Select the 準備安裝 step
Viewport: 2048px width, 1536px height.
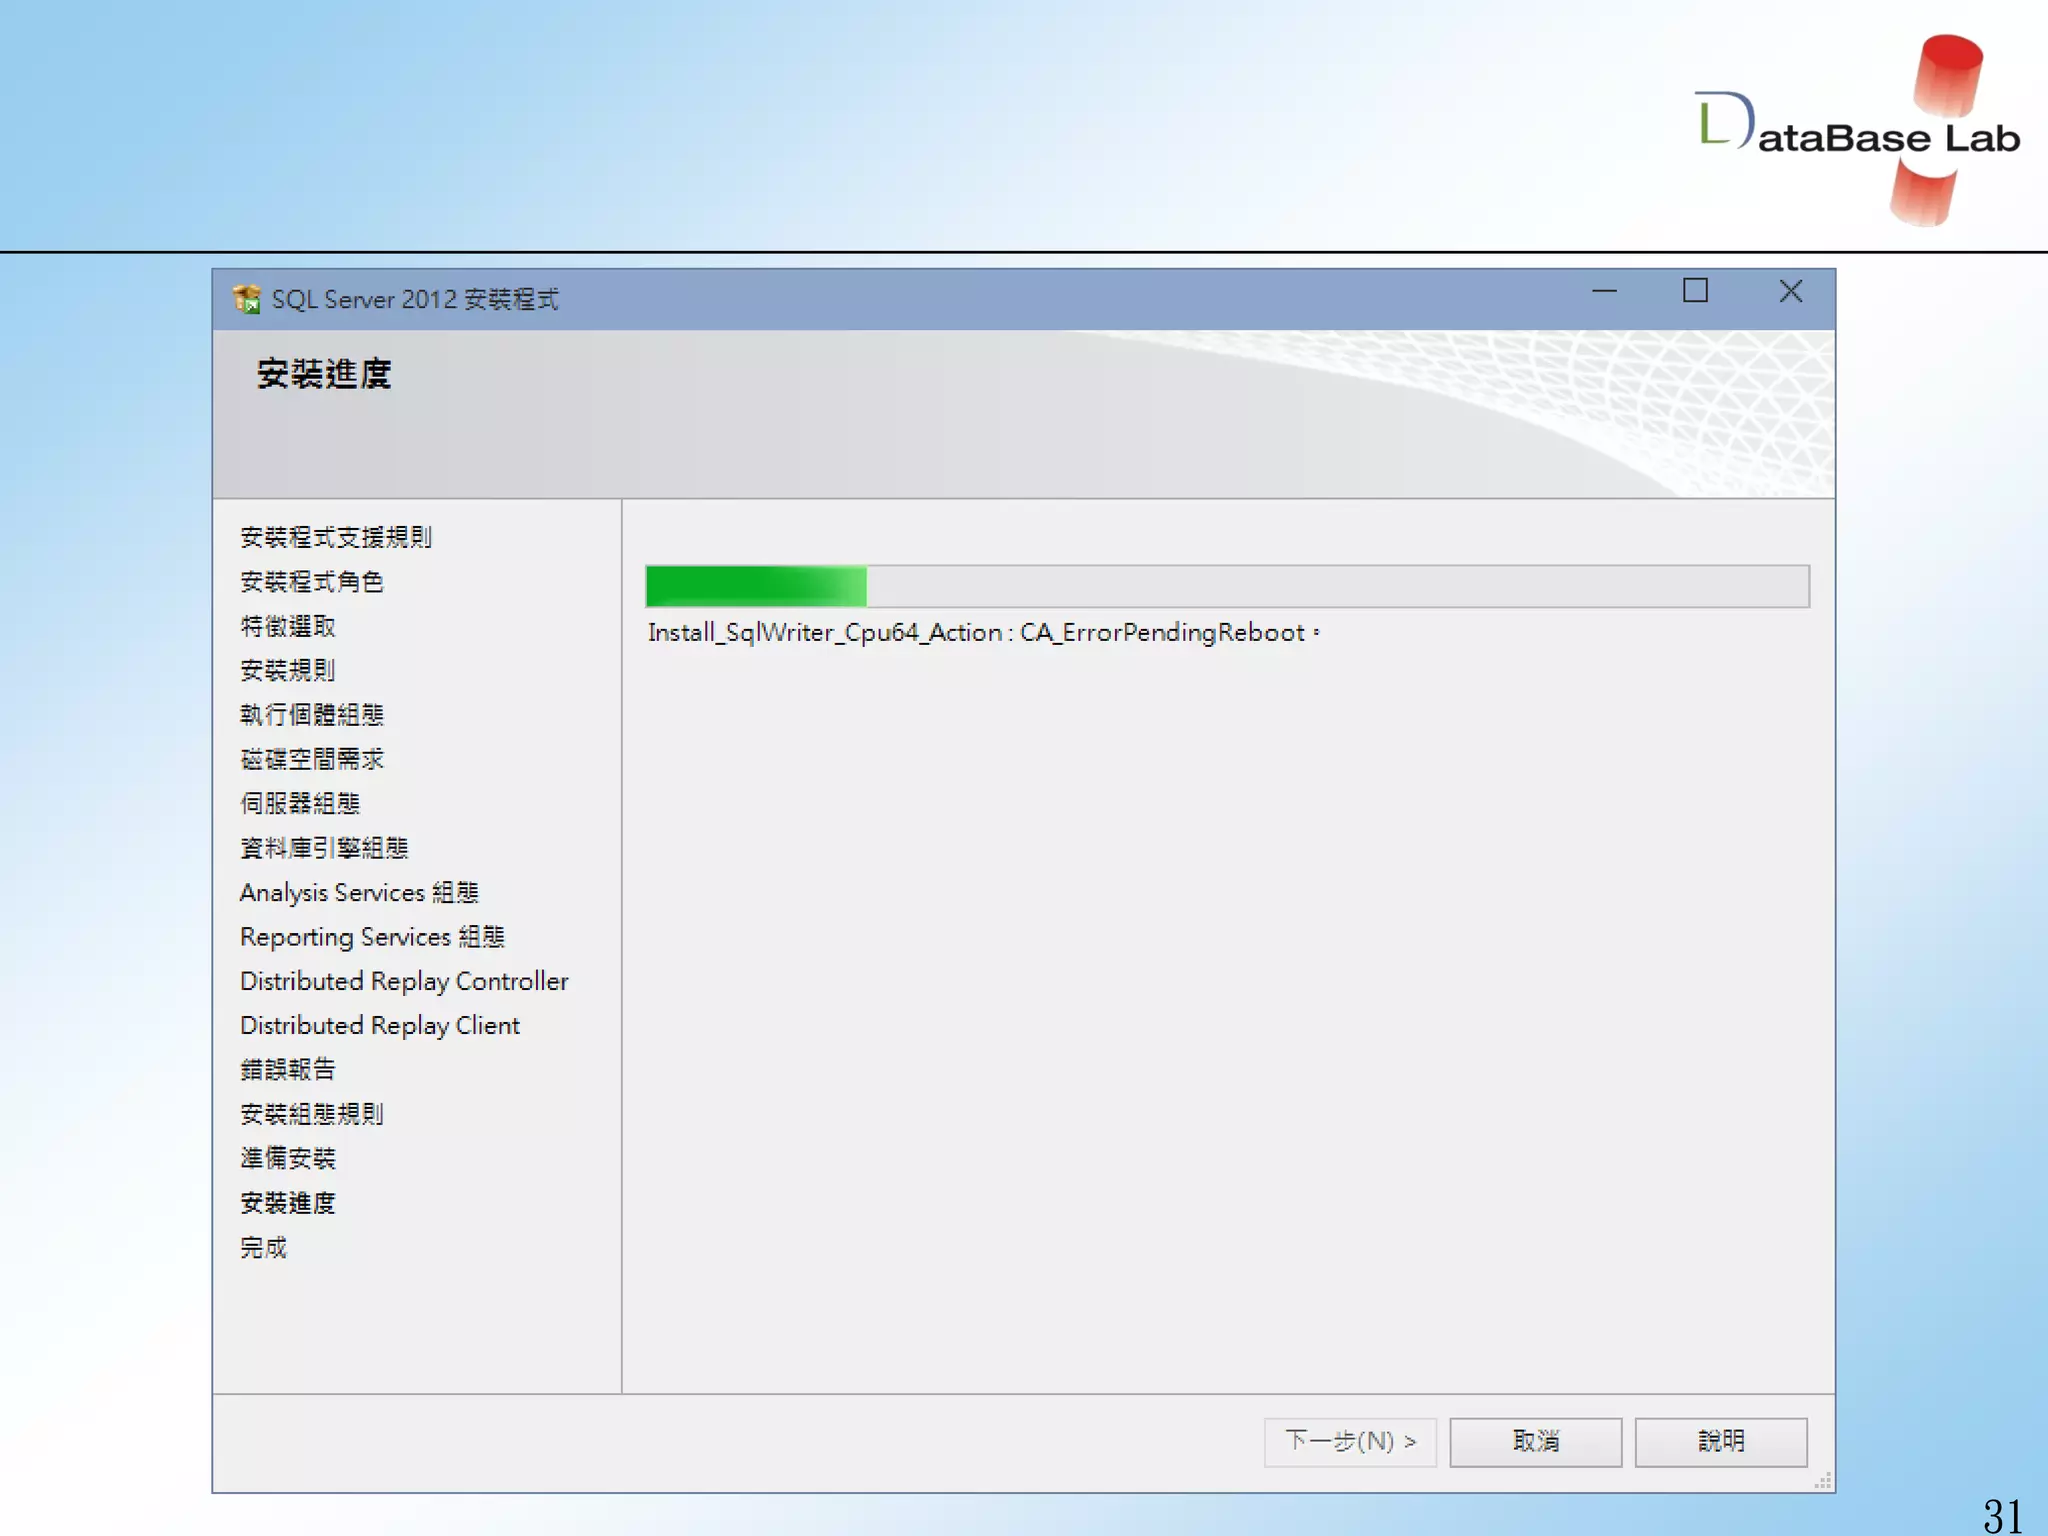[x=288, y=1158]
